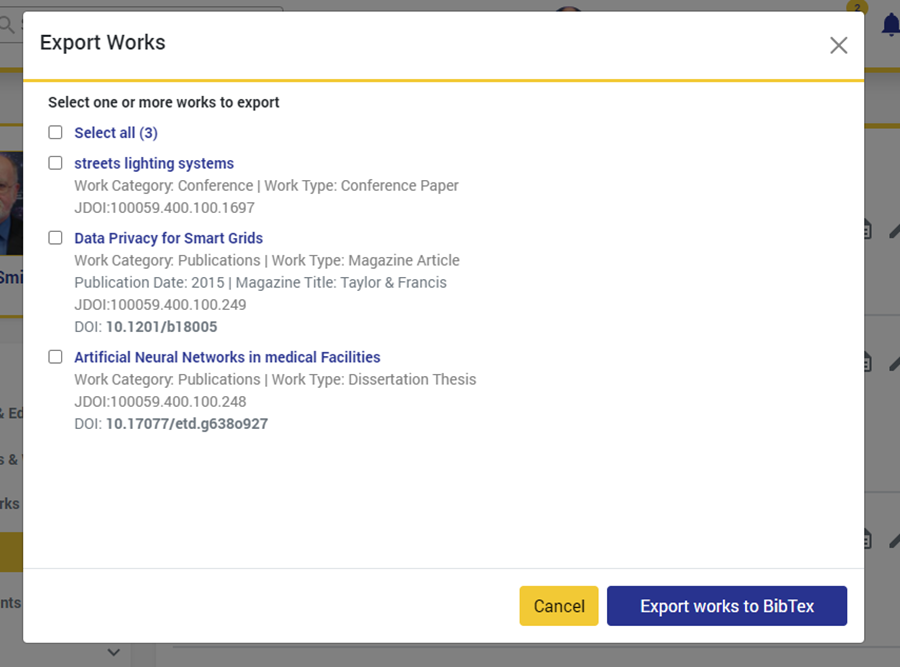Check Artificial Neural Networks work checkbox

[x=56, y=357]
